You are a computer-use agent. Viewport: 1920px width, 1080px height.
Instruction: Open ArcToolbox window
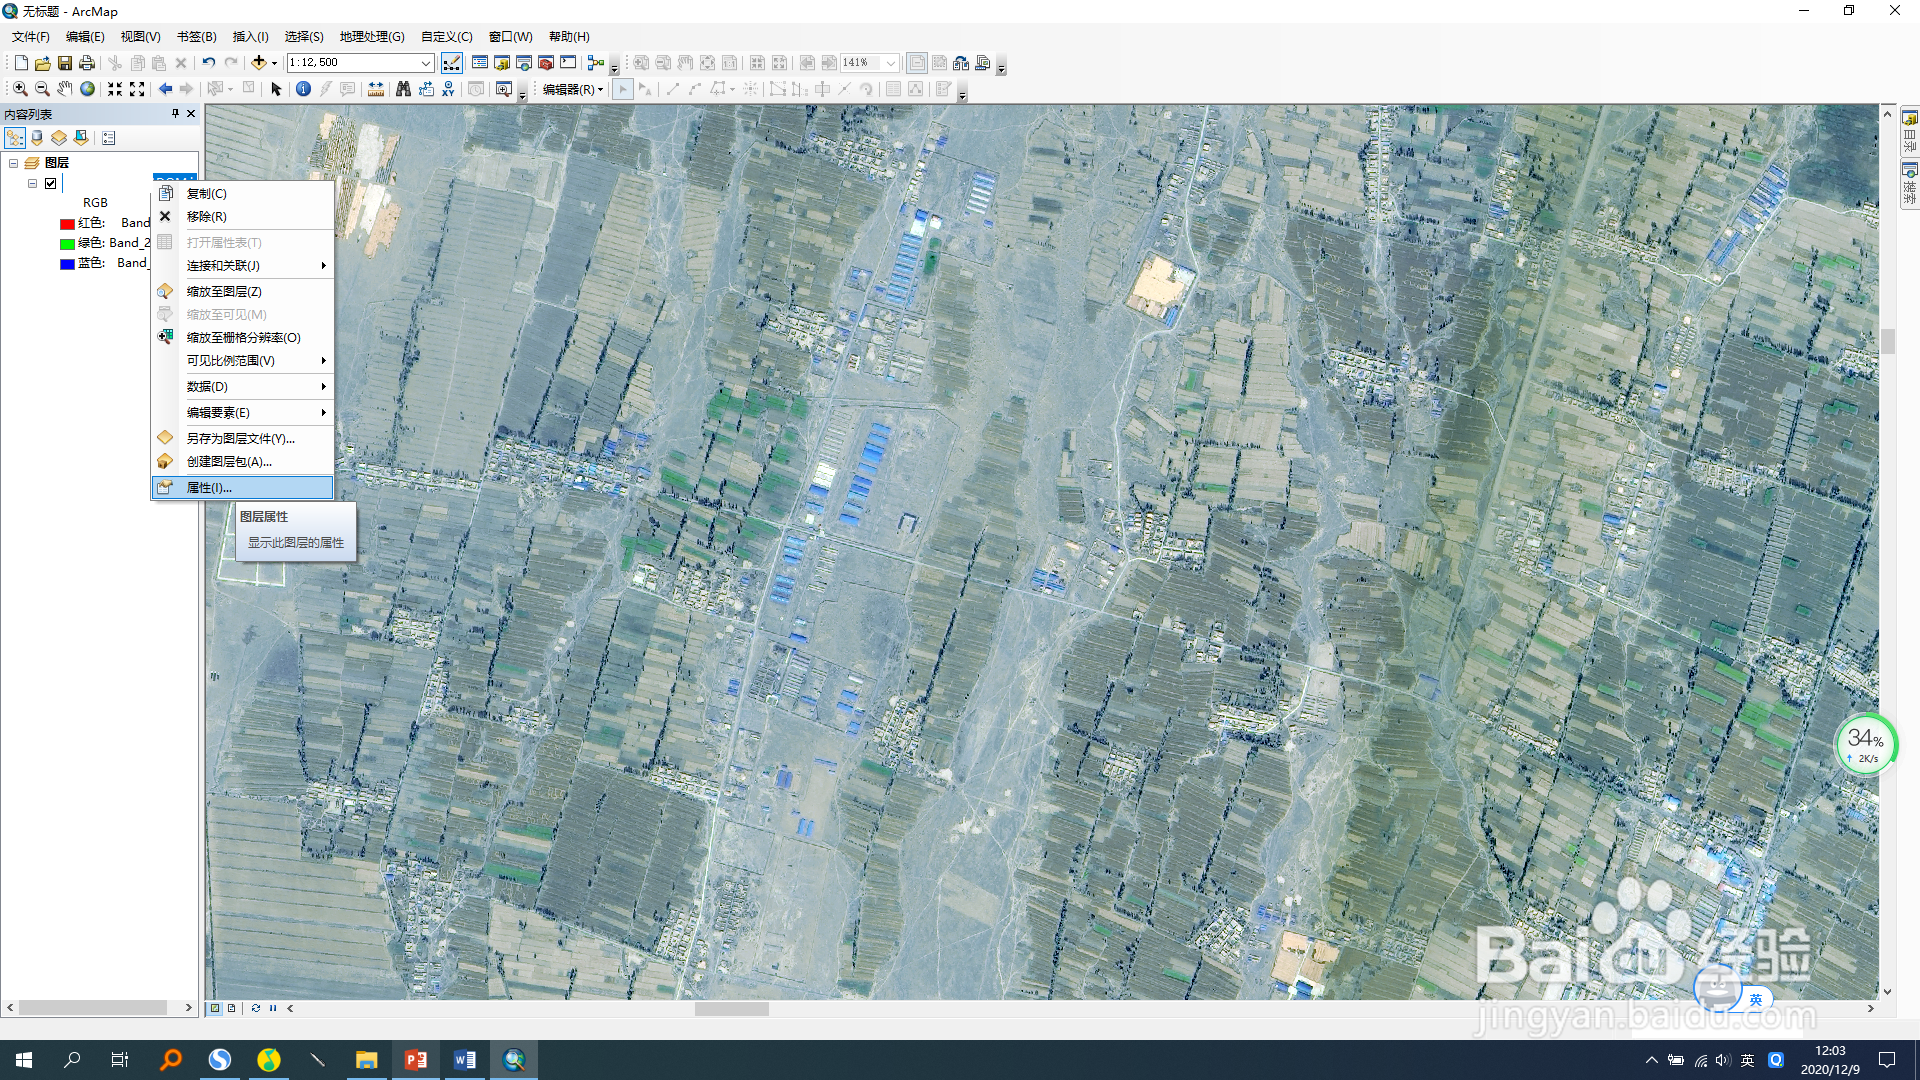point(545,62)
